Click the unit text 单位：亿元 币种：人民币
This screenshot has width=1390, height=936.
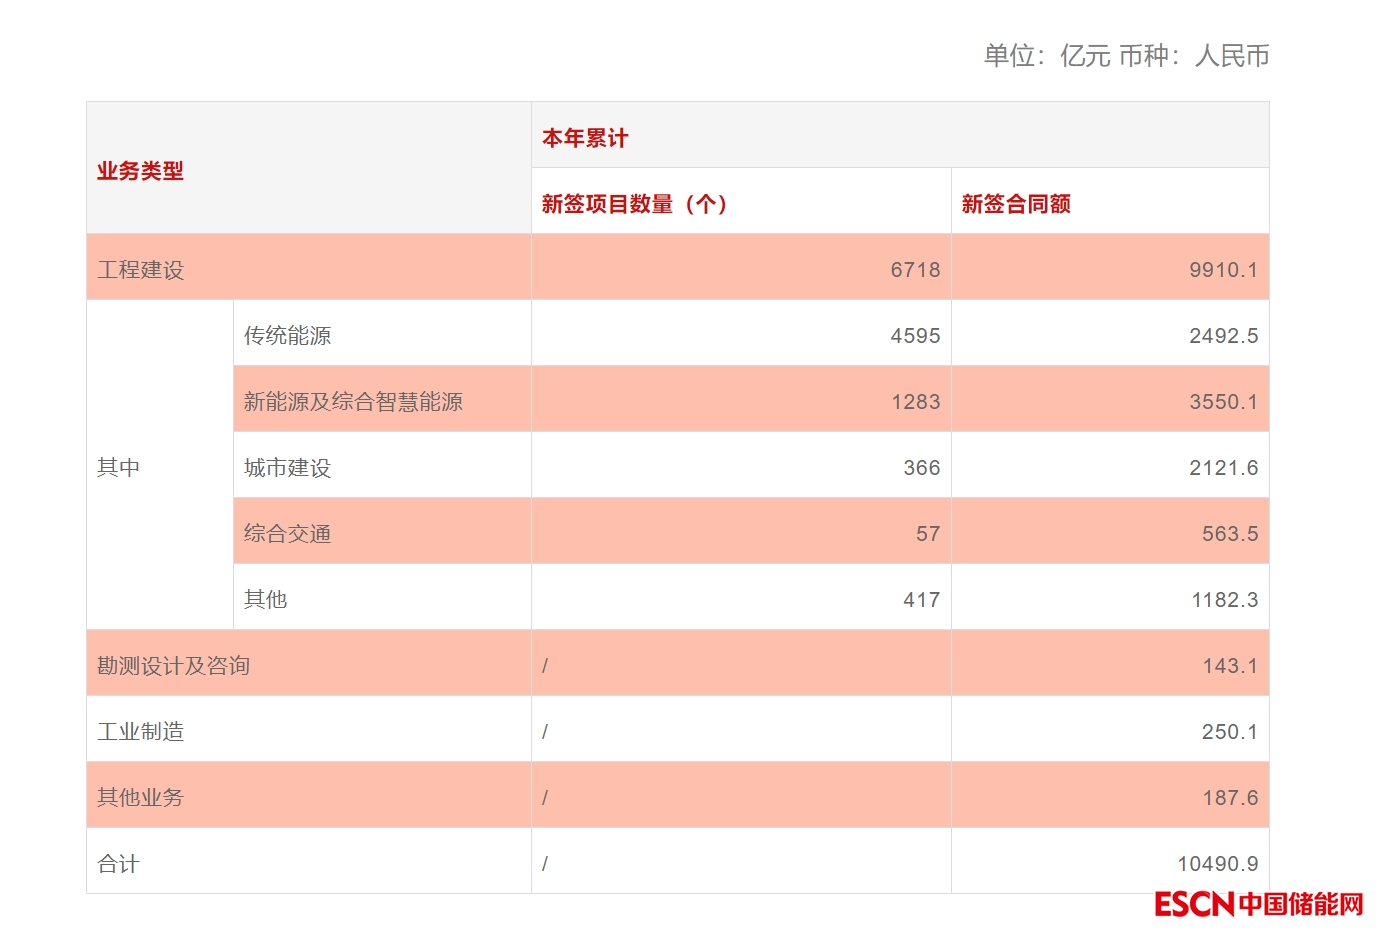(x=1126, y=56)
